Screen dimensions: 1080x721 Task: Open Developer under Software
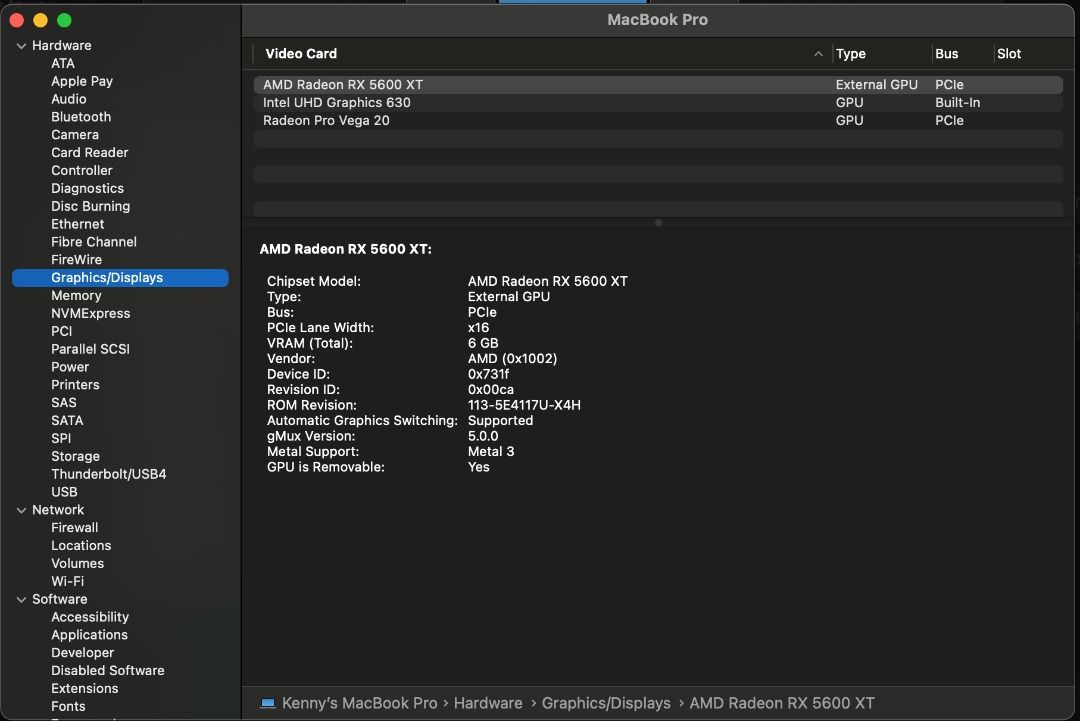pos(83,654)
